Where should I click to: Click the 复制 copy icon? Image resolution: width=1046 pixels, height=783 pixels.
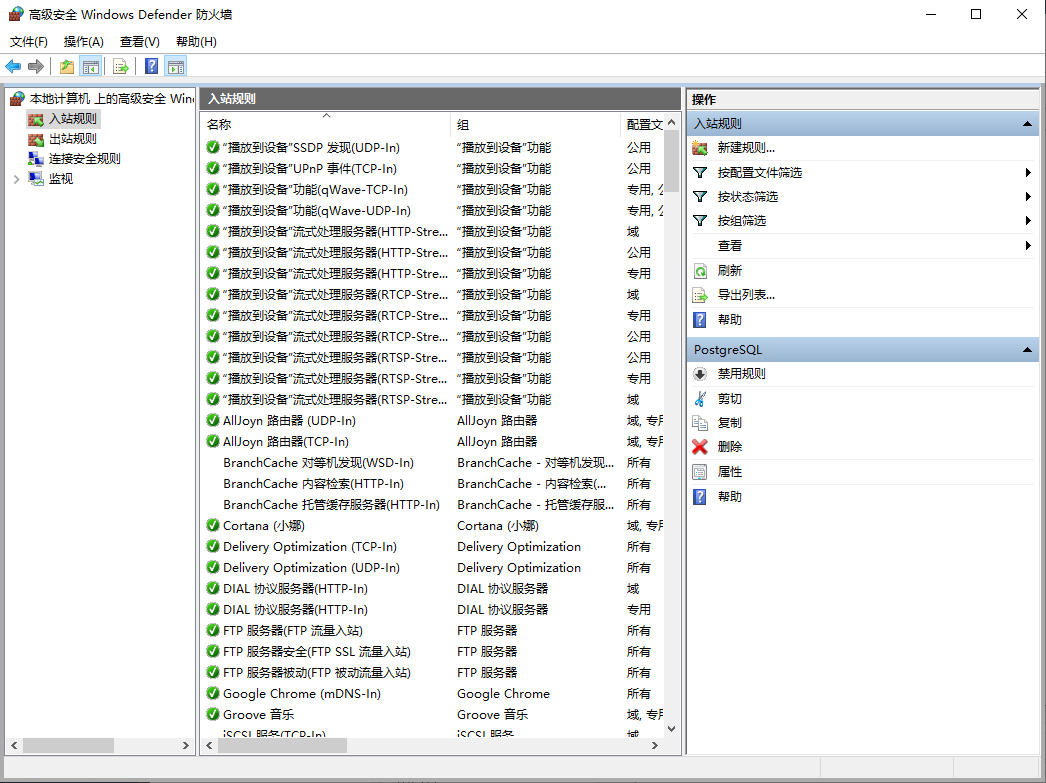coord(700,423)
